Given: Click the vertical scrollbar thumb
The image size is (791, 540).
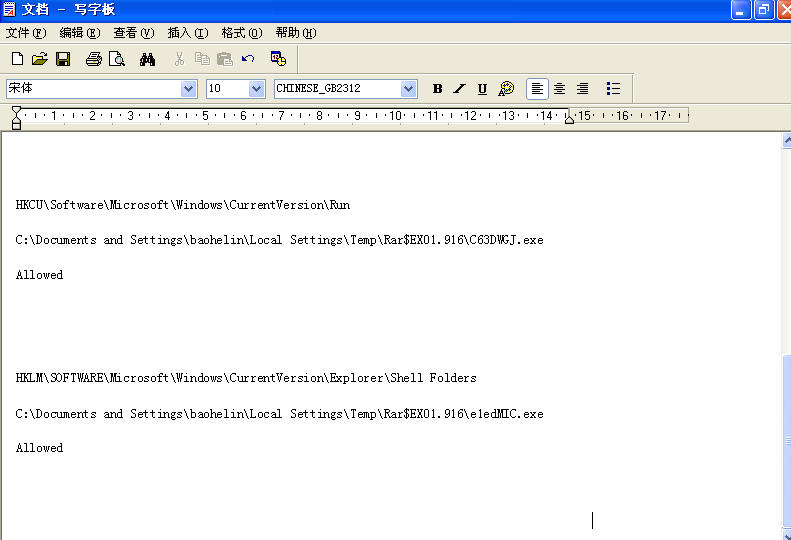Looking at the screenshot, I should click(786, 441).
